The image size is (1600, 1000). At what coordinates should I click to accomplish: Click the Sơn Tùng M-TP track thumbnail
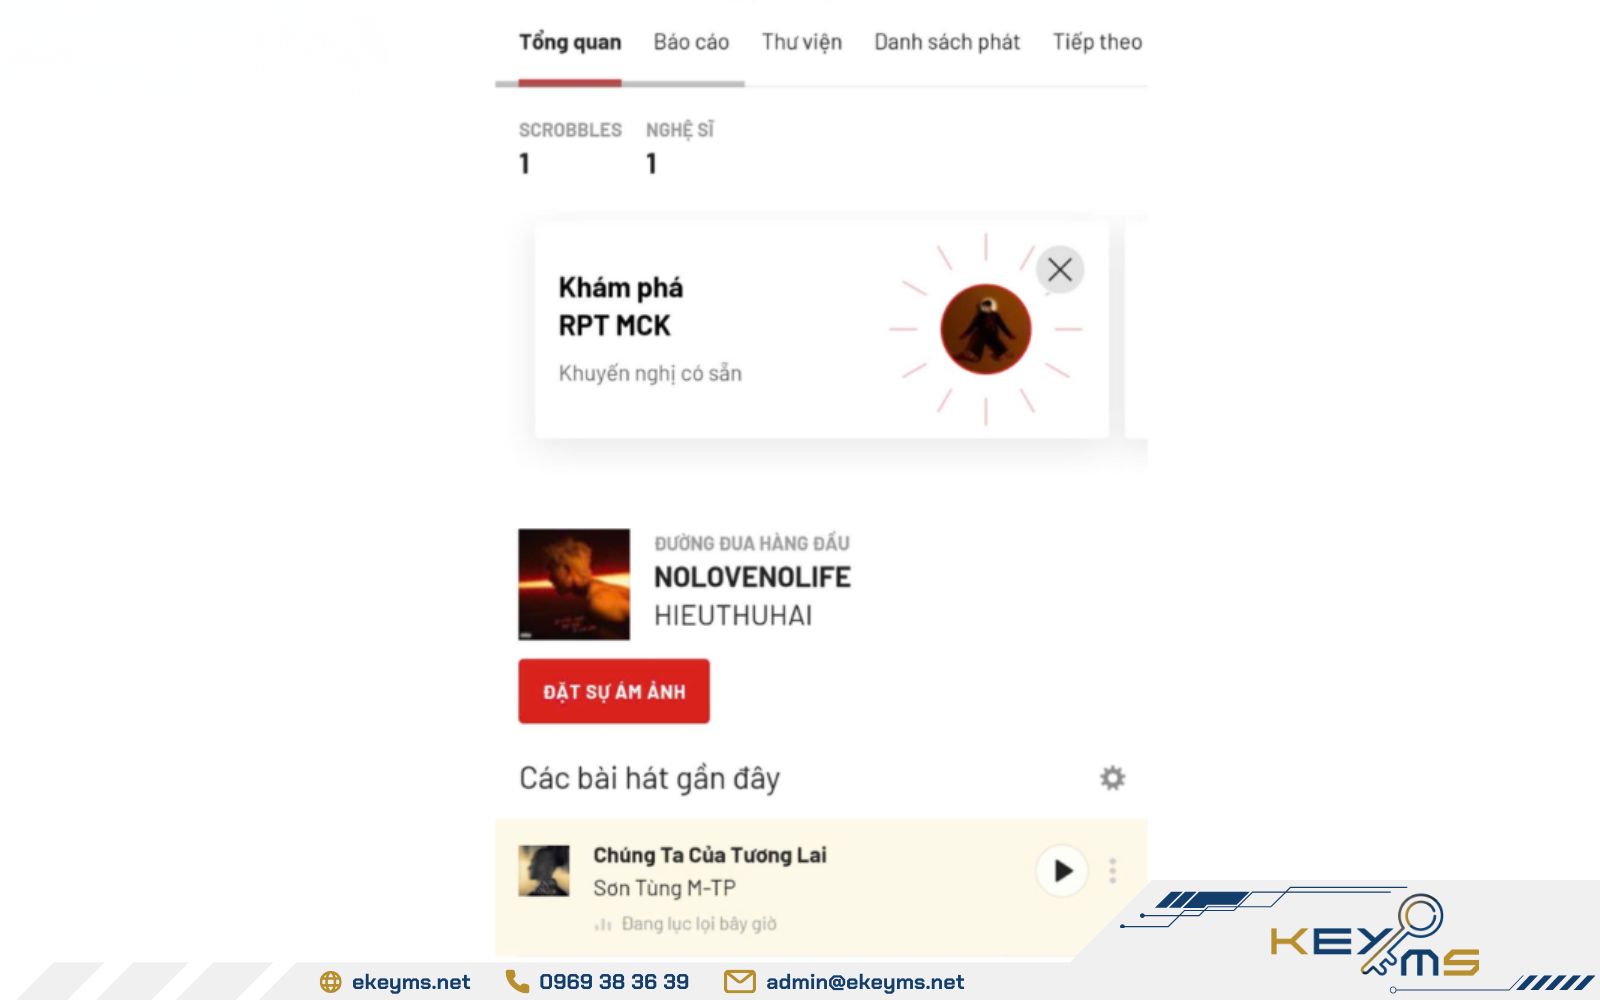(x=544, y=871)
